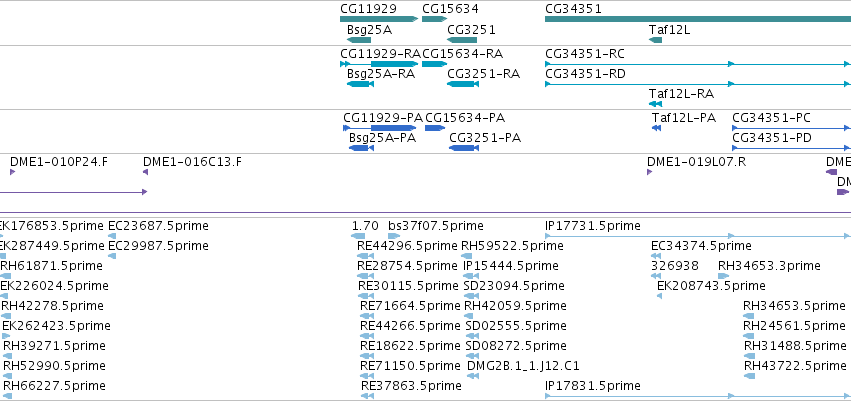Click the RH34653.3prime EST glyph

point(724,276)
